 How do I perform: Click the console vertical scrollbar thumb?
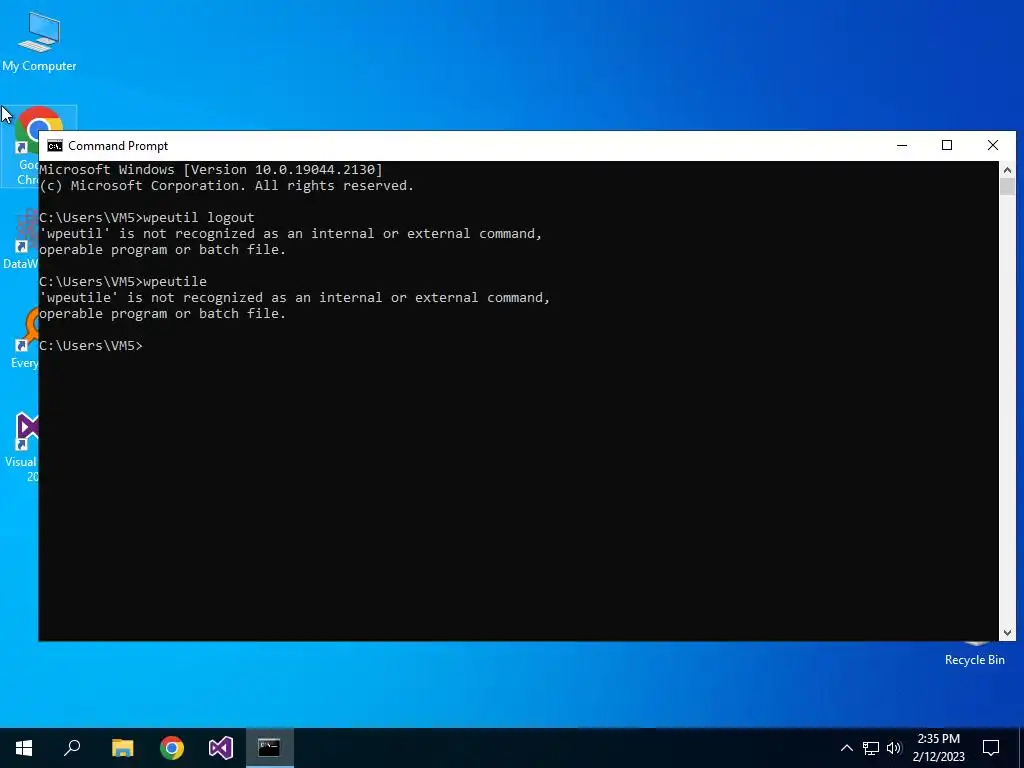coord(1007,187)
